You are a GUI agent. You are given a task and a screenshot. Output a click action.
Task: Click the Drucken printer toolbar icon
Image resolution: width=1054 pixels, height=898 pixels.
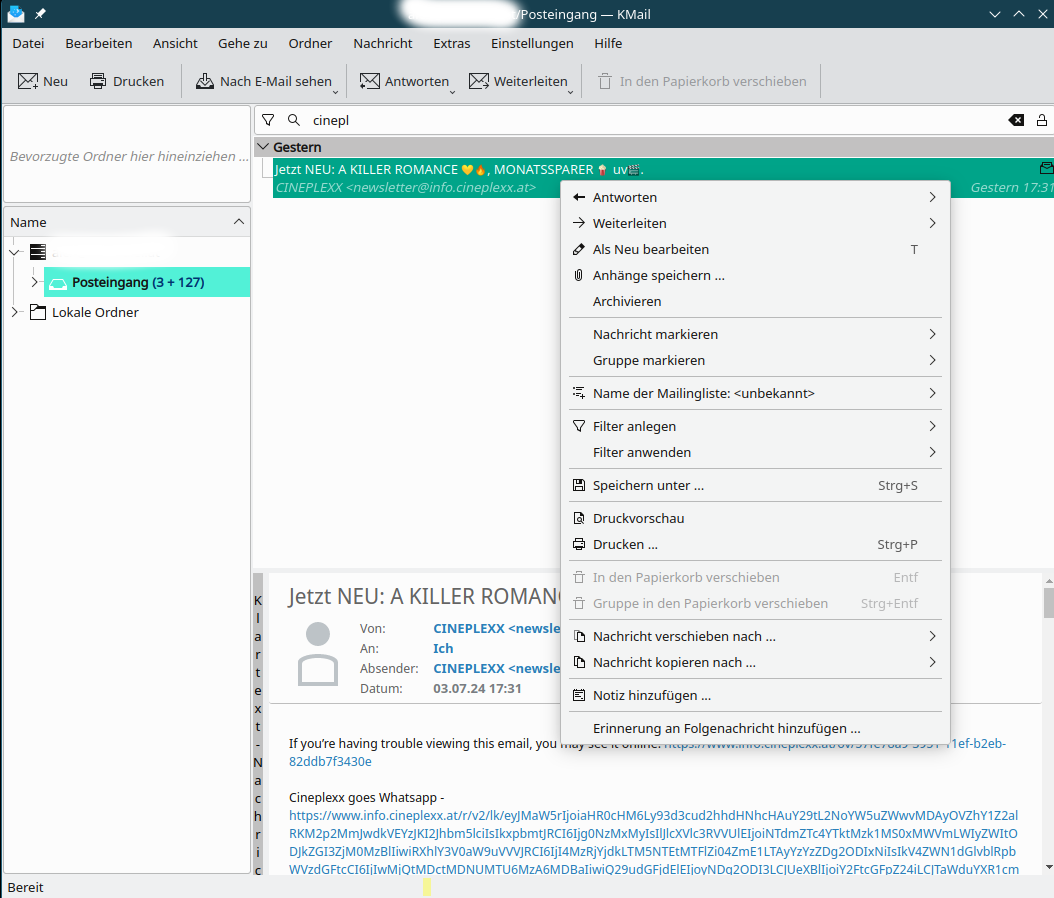pos(98,81)
